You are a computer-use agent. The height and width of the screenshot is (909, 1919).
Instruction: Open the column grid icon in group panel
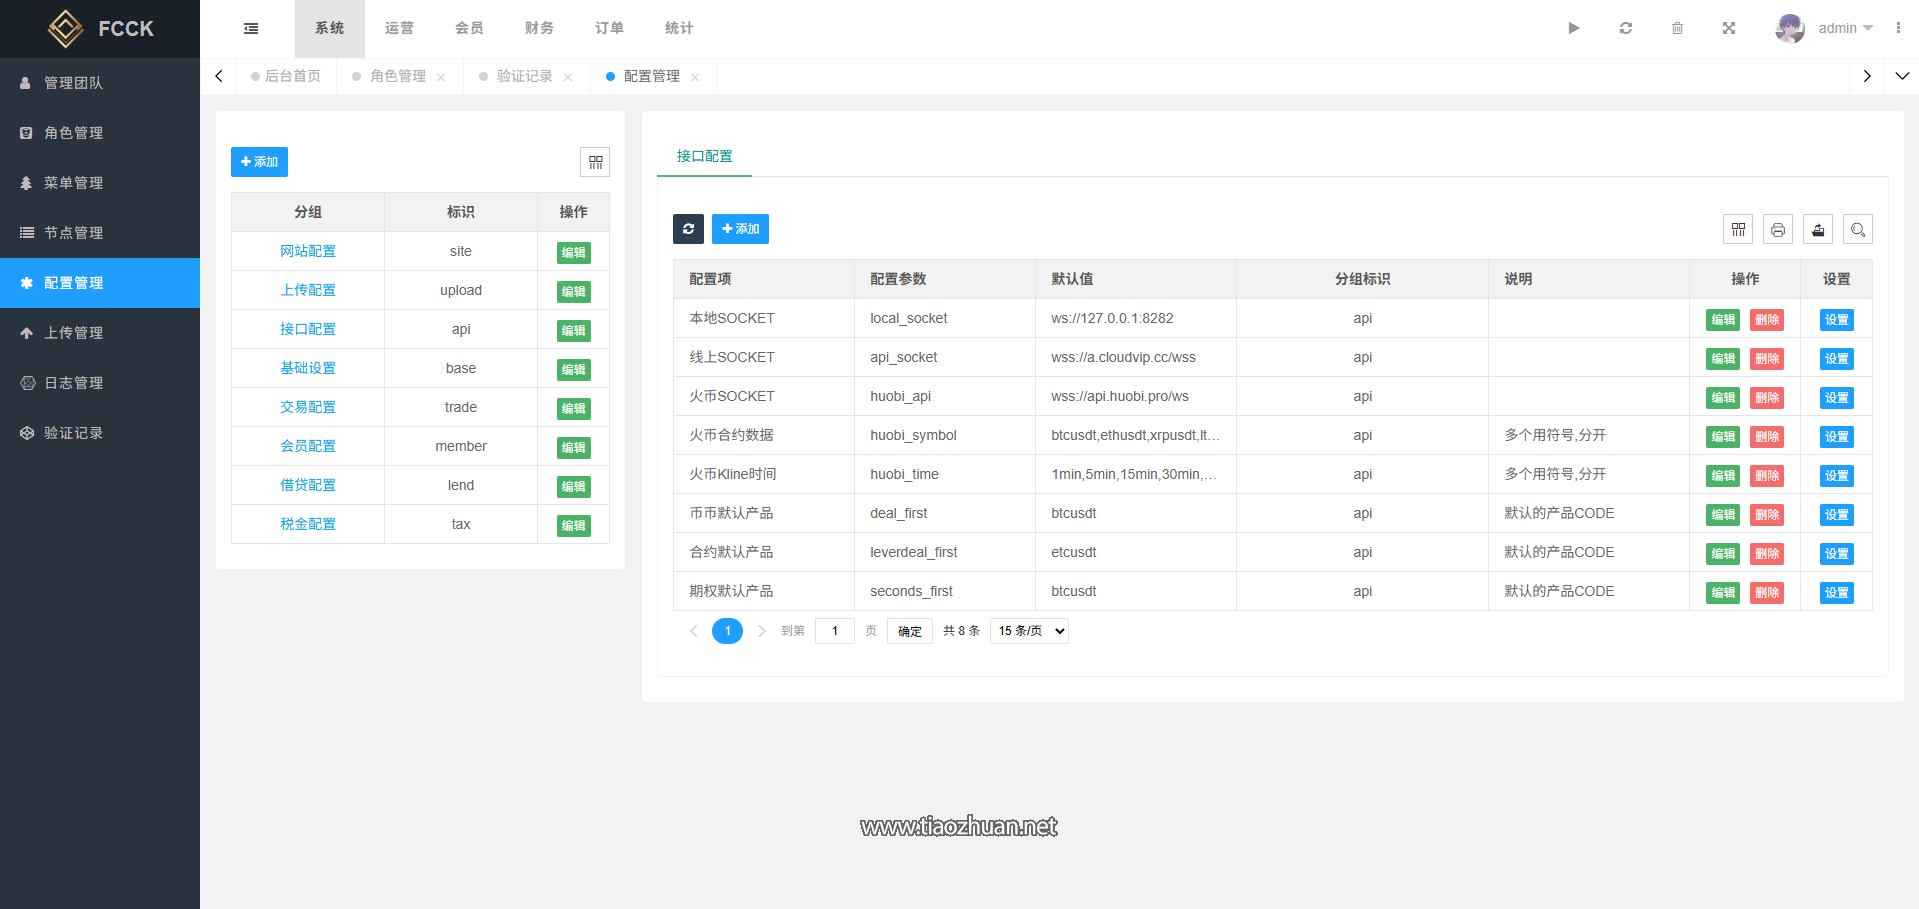[595, 162]
